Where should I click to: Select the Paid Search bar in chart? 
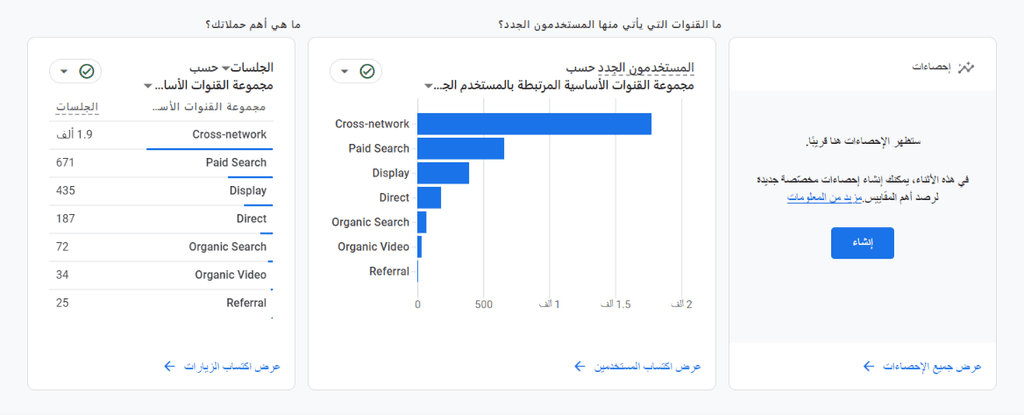(x=460, y=148)
